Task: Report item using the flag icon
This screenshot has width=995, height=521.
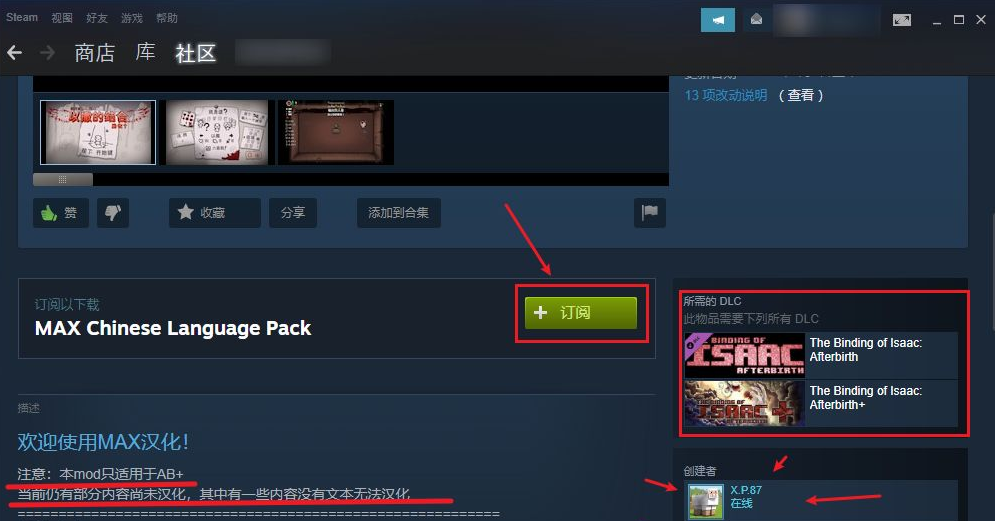Action: [x=650, y=213]
